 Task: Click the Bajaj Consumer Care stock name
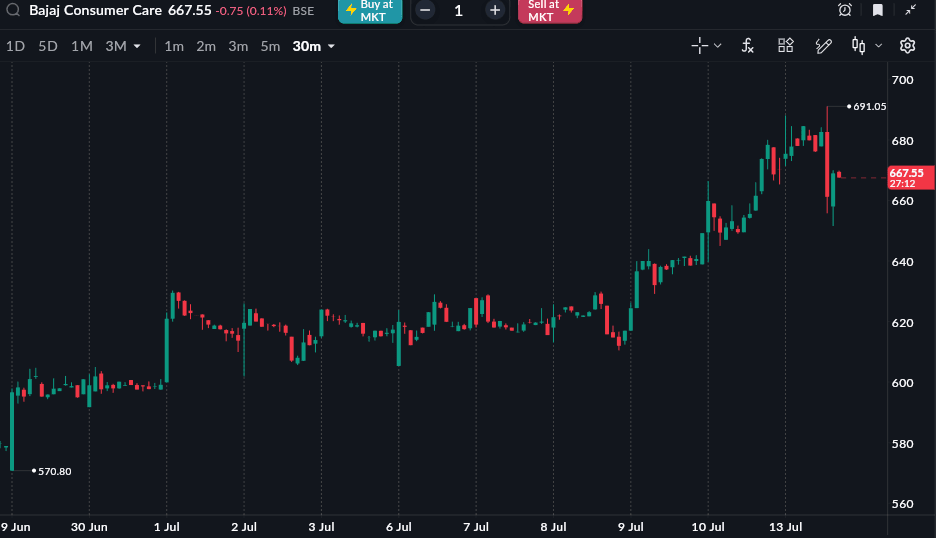(x=96, y=10)
